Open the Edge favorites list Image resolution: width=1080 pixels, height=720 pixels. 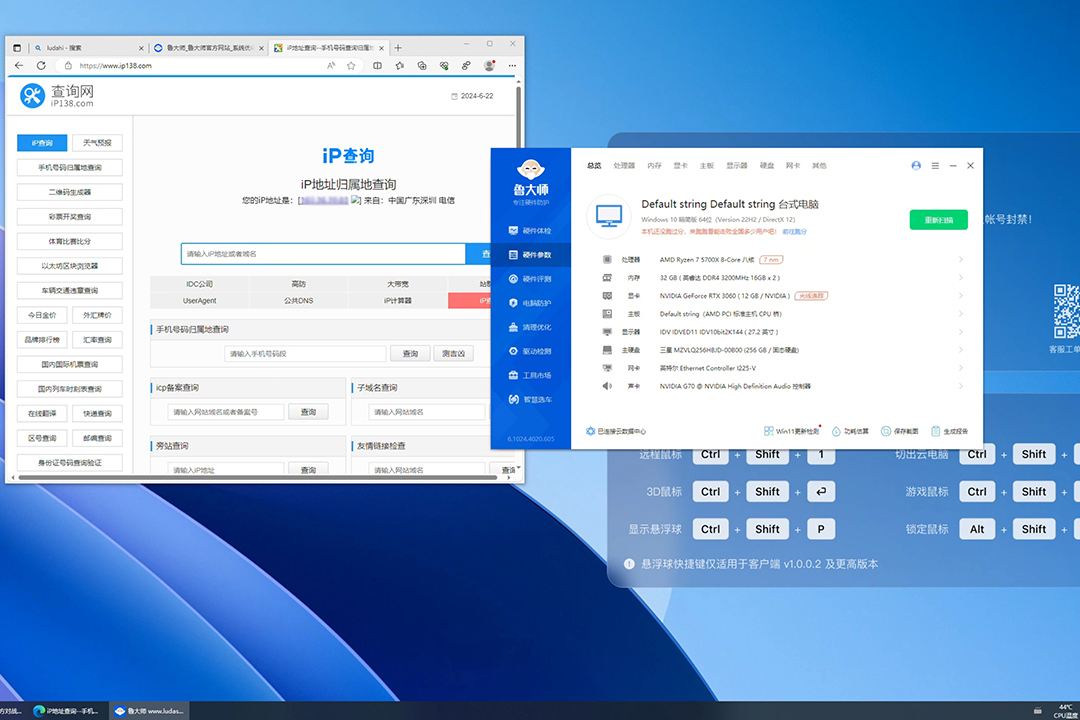(x=400, y=65)
